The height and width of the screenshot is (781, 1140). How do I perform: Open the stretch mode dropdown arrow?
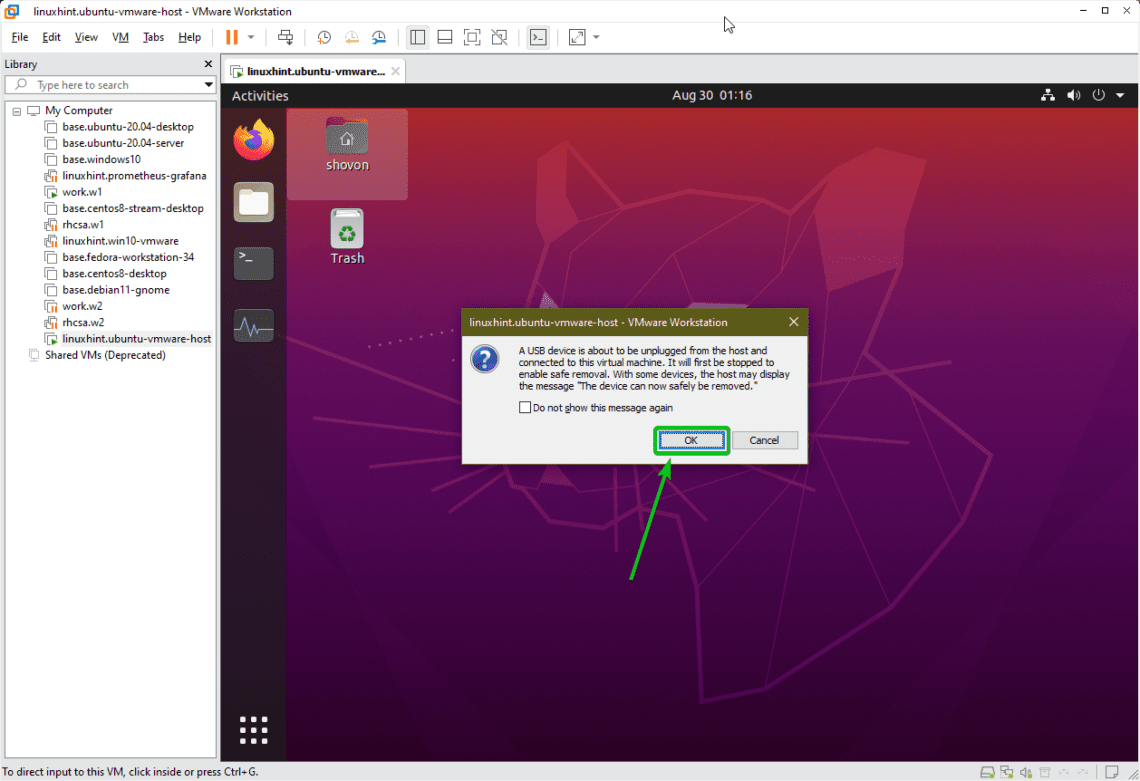pos(595,37)
